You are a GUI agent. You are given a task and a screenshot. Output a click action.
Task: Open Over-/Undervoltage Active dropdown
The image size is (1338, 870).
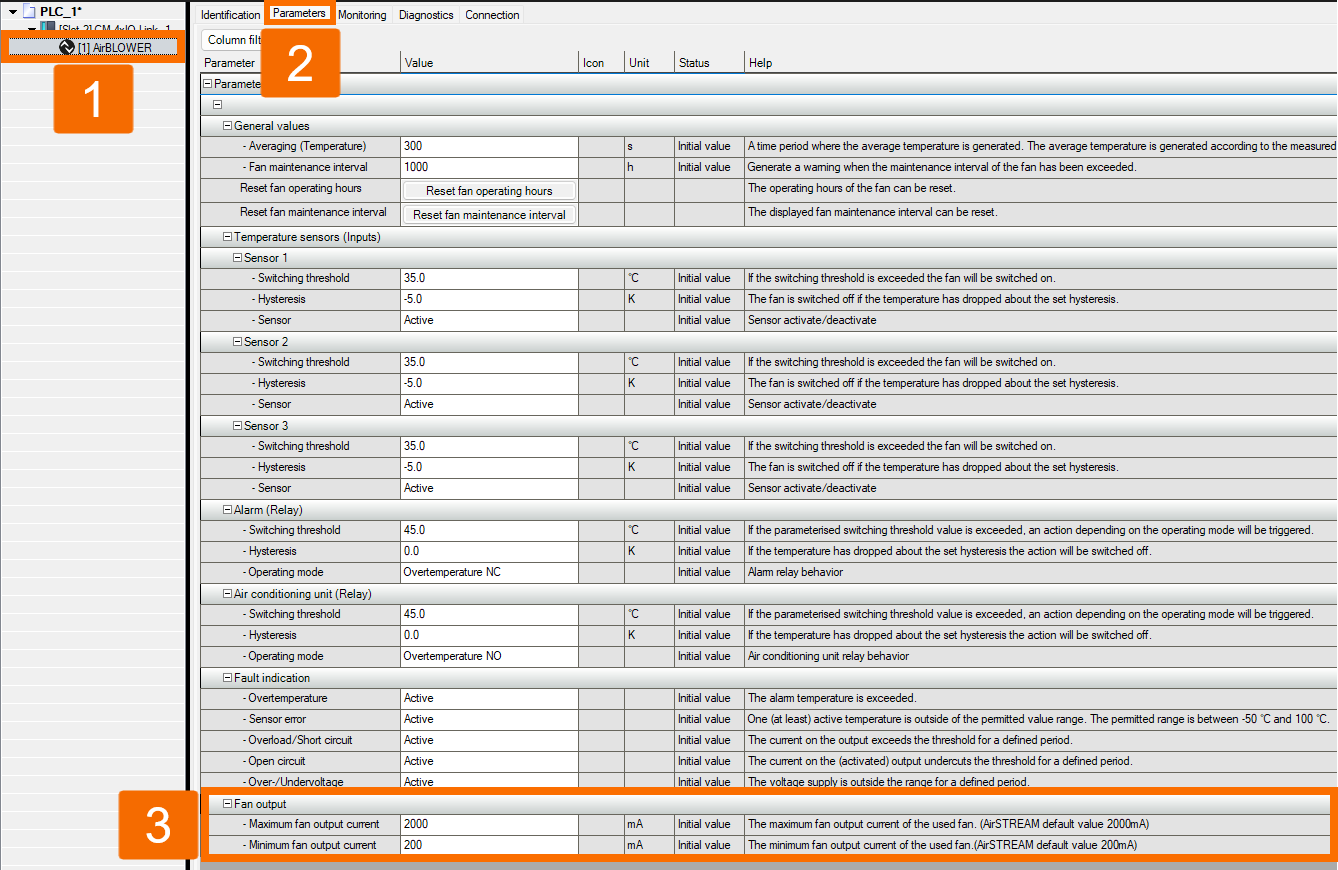[x=489, y=782]
